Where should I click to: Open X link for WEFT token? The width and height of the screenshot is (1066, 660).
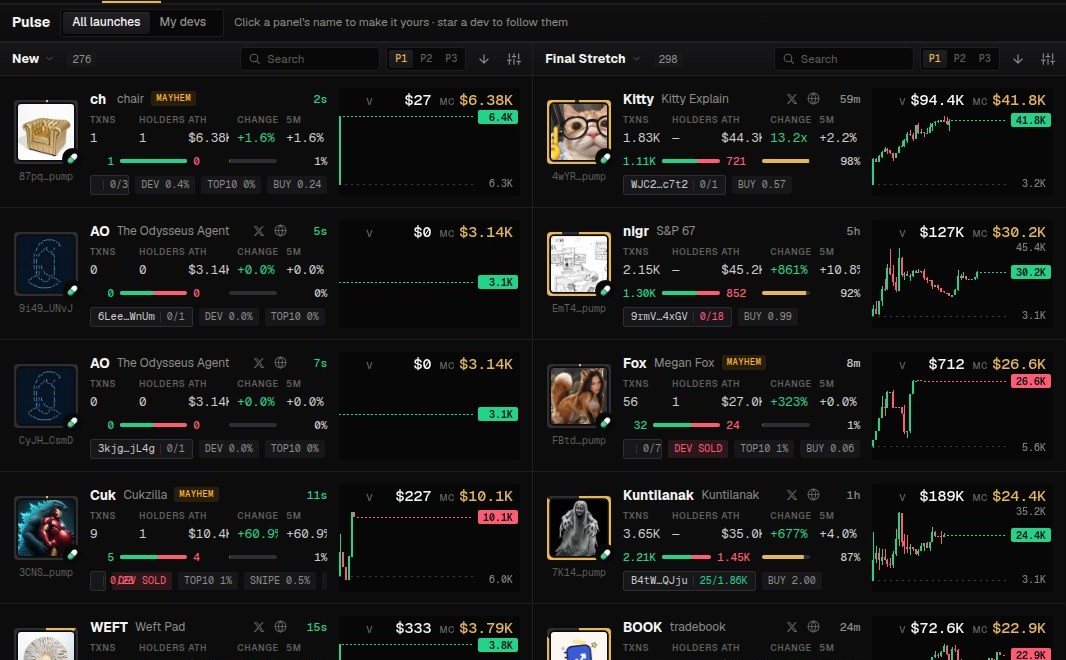point(258,626)
